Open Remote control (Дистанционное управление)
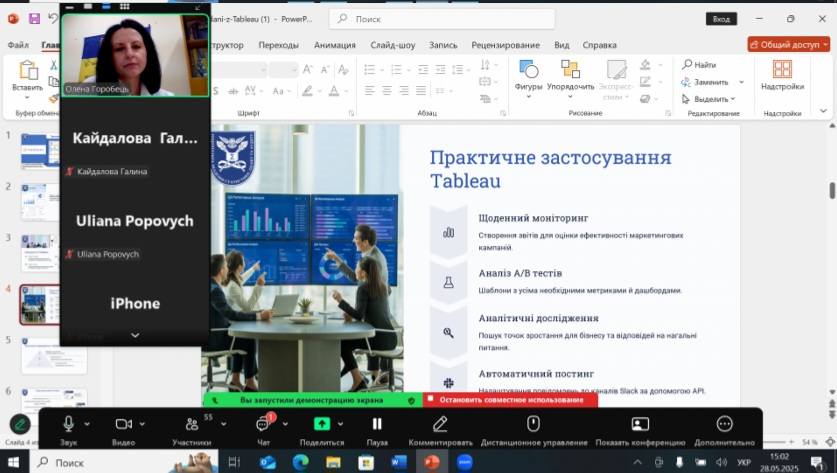Image resolution: width=837 pixels, height=473 pixels. point(533,424)
